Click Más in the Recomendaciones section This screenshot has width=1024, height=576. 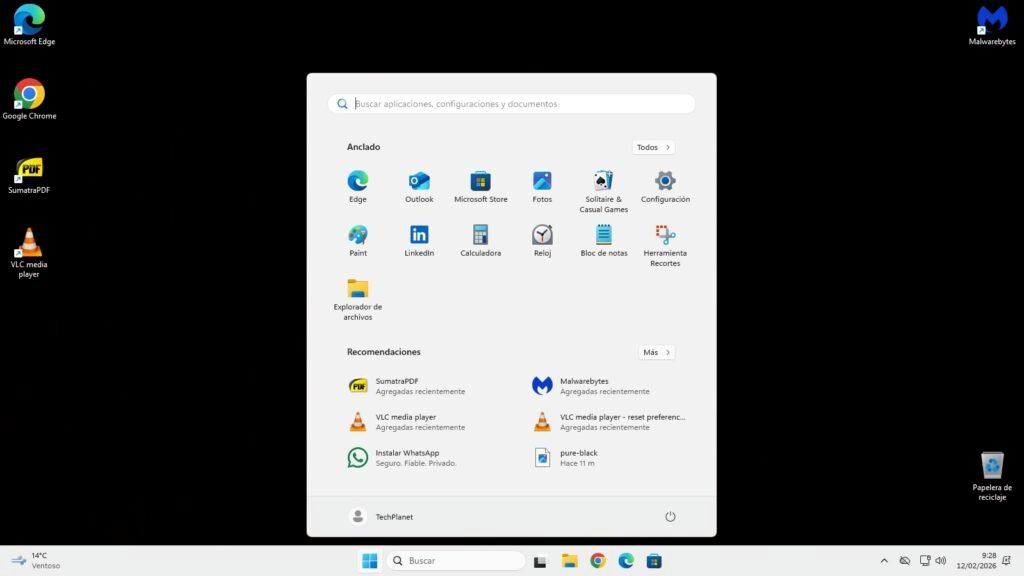656,352
